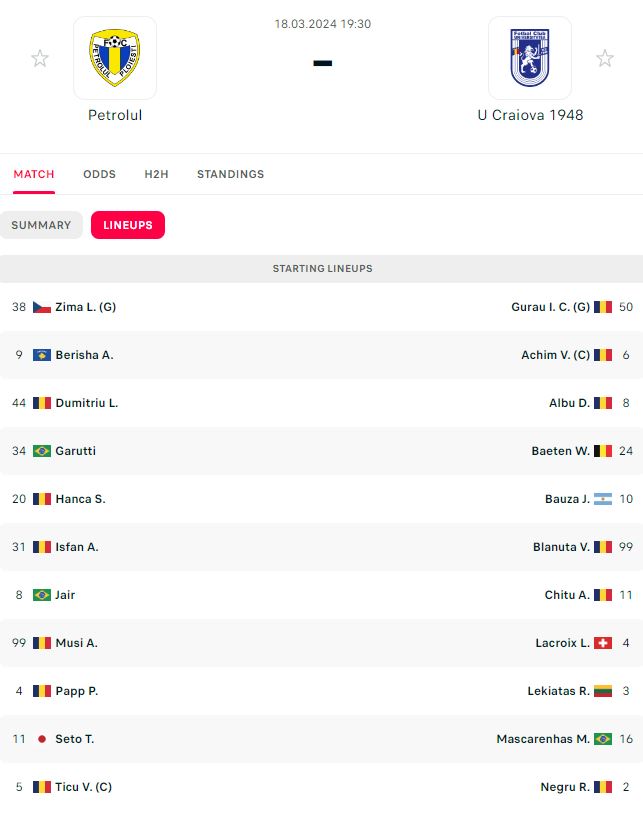Open the H2H tab
Screen dimensions: 643x831
coord(156,174)
